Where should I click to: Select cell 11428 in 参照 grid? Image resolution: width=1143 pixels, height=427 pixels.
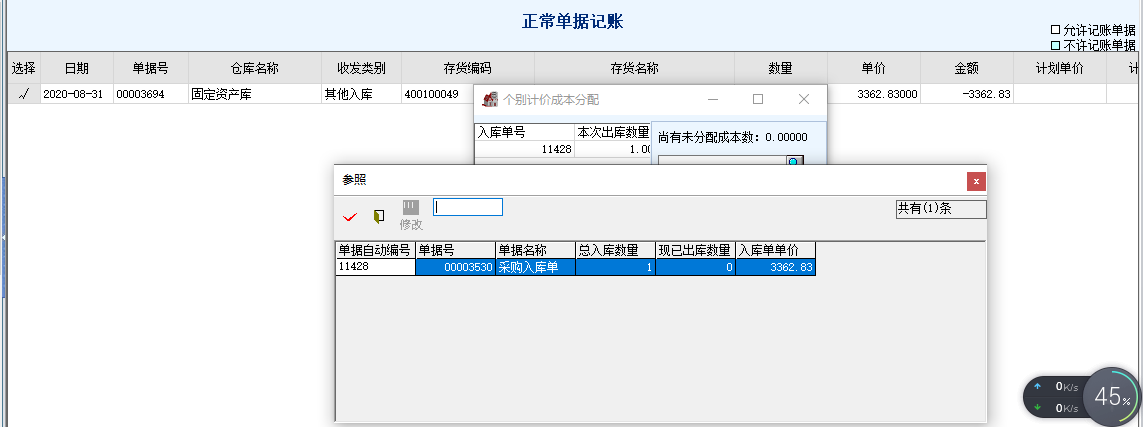click(375, 267)
